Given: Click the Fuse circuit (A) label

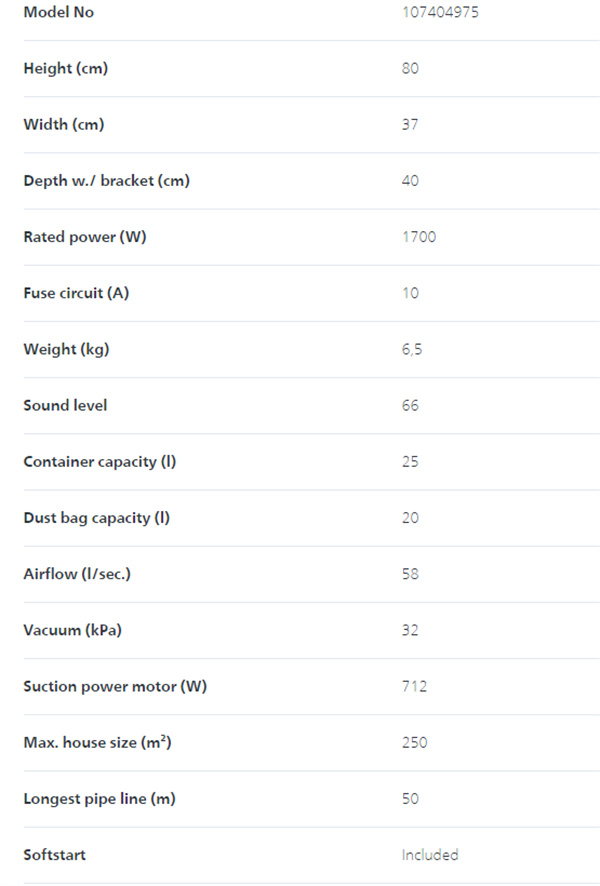Looking at the screenshot, I should pyautogui.click(x=76, y=293).
